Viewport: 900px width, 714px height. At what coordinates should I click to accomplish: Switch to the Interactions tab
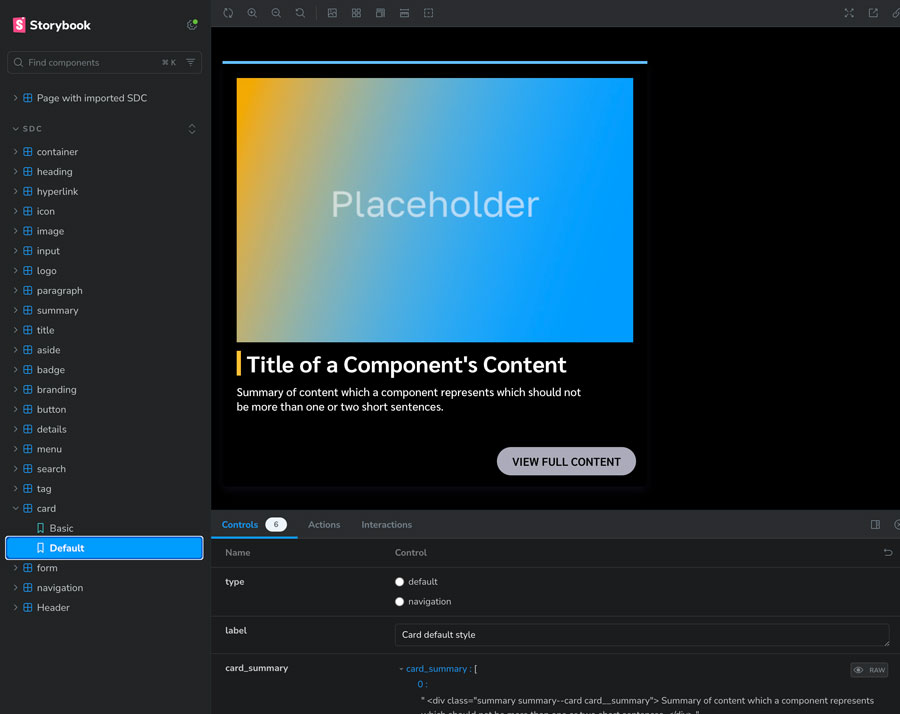386,525
